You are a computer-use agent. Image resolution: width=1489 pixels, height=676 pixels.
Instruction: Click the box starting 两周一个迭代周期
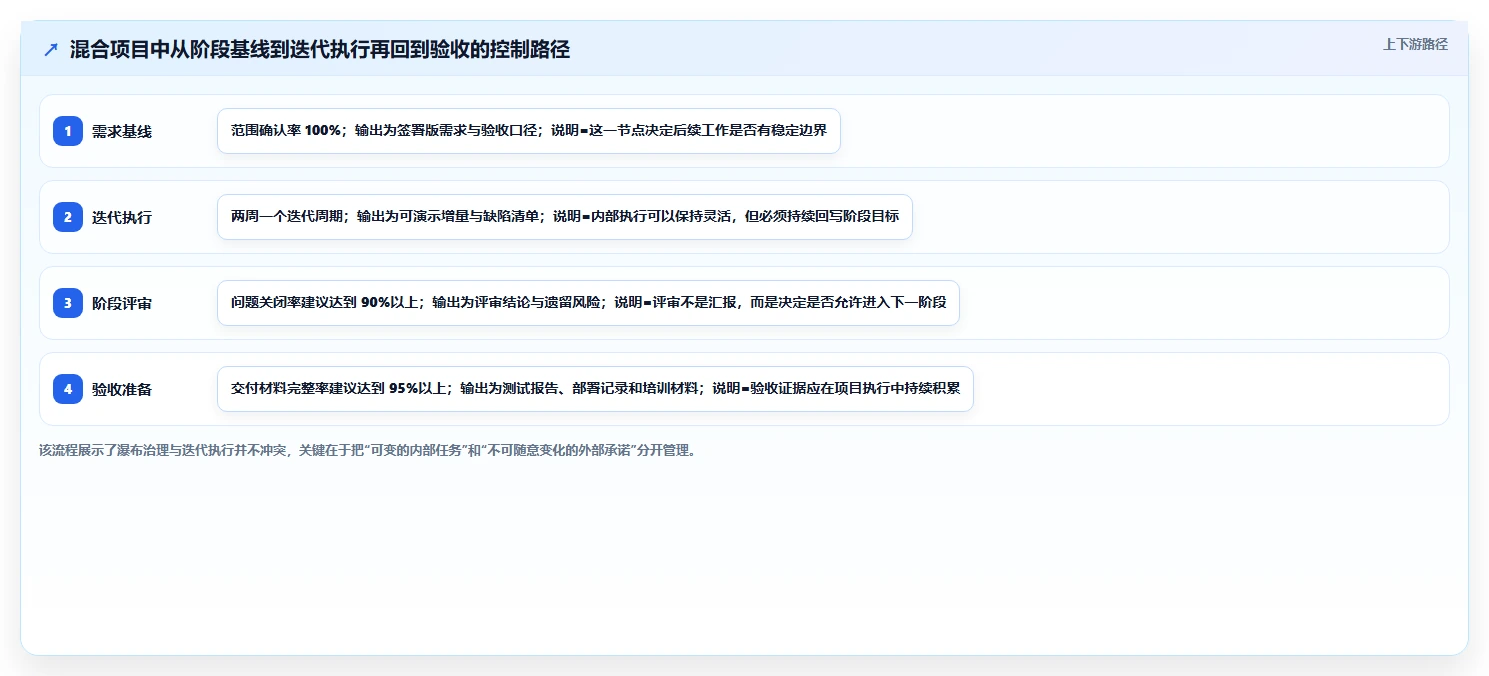point(565,217)
